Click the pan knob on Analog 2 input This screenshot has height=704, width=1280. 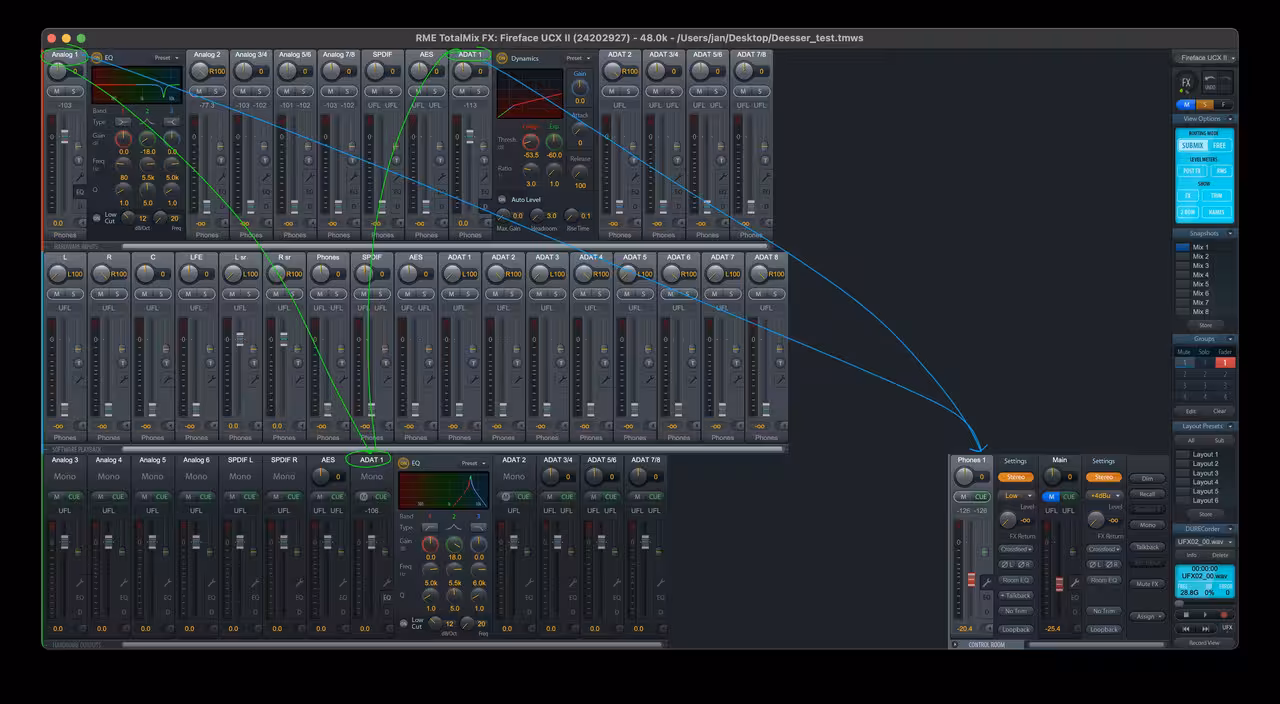coord(199,71)
